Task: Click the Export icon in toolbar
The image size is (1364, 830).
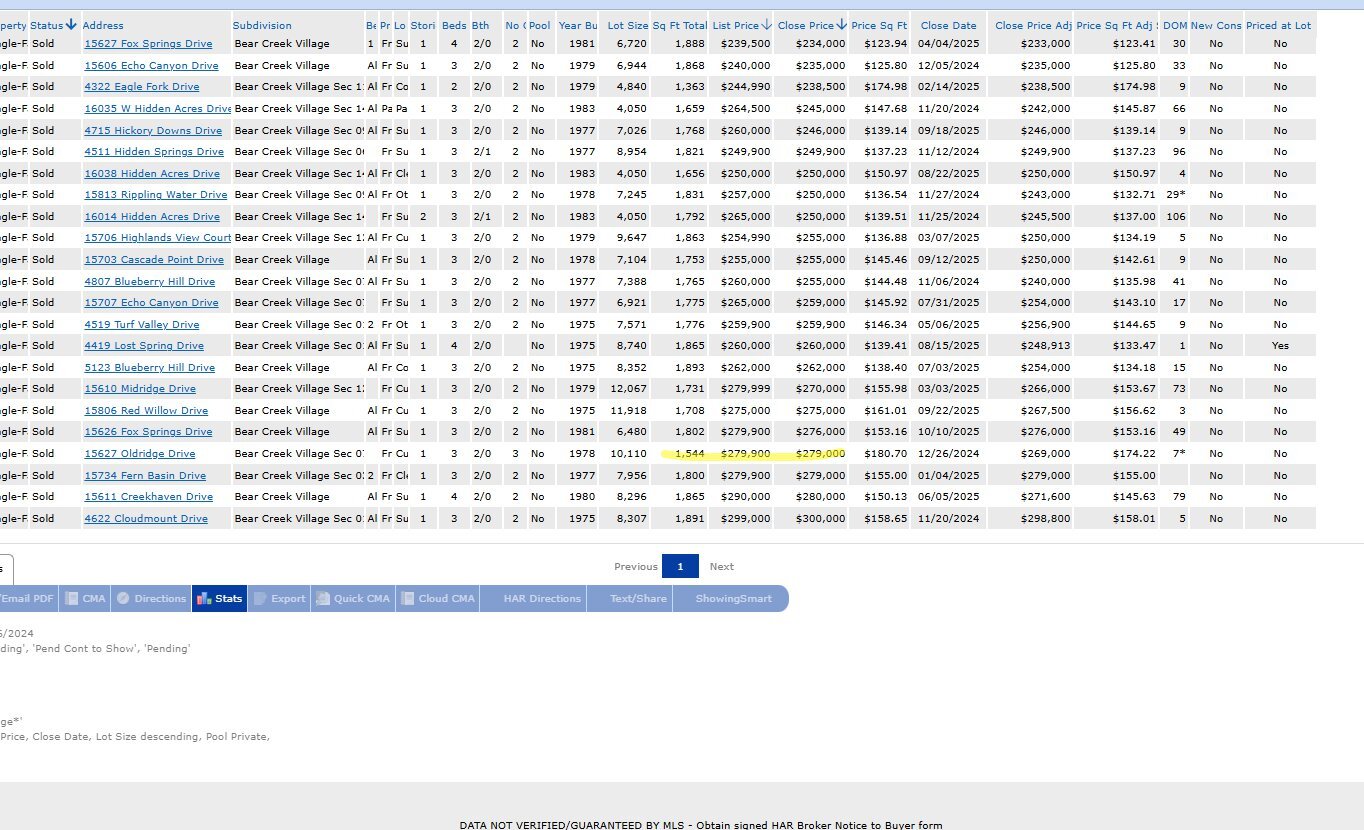Action: point(261,598)
